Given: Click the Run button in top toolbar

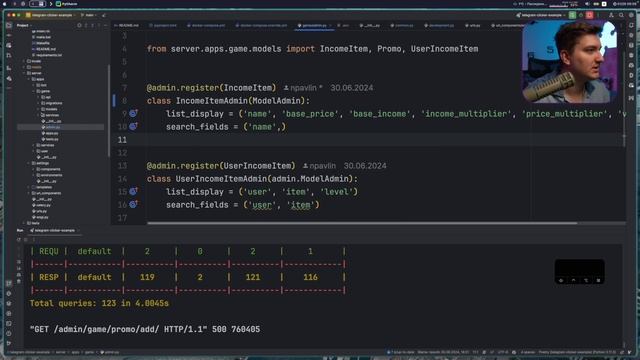Looking at the screenshot, I should click(573, 15).
